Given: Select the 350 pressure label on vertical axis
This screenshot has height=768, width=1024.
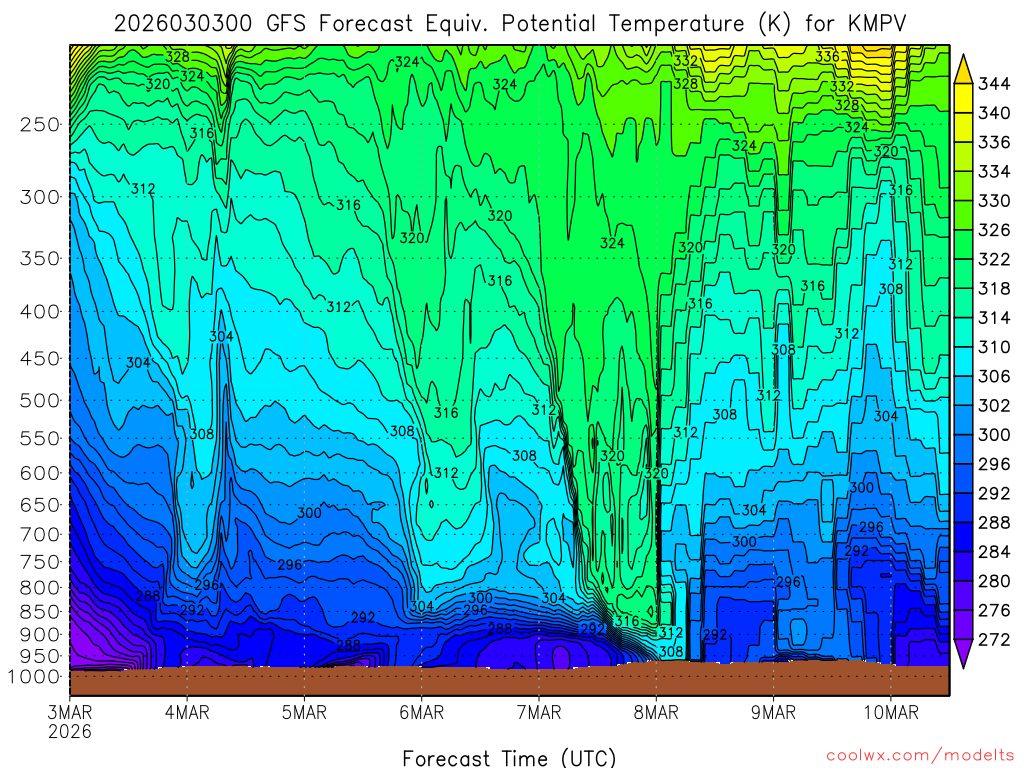Looking at the screenshot, I should click(x=40, y=258).
